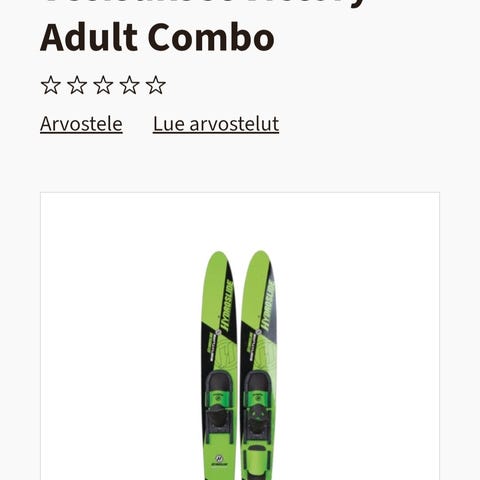Screen dimensions: 480x480
Task: Click the Adult Combo product heading
Action: (x=157, y=37)
